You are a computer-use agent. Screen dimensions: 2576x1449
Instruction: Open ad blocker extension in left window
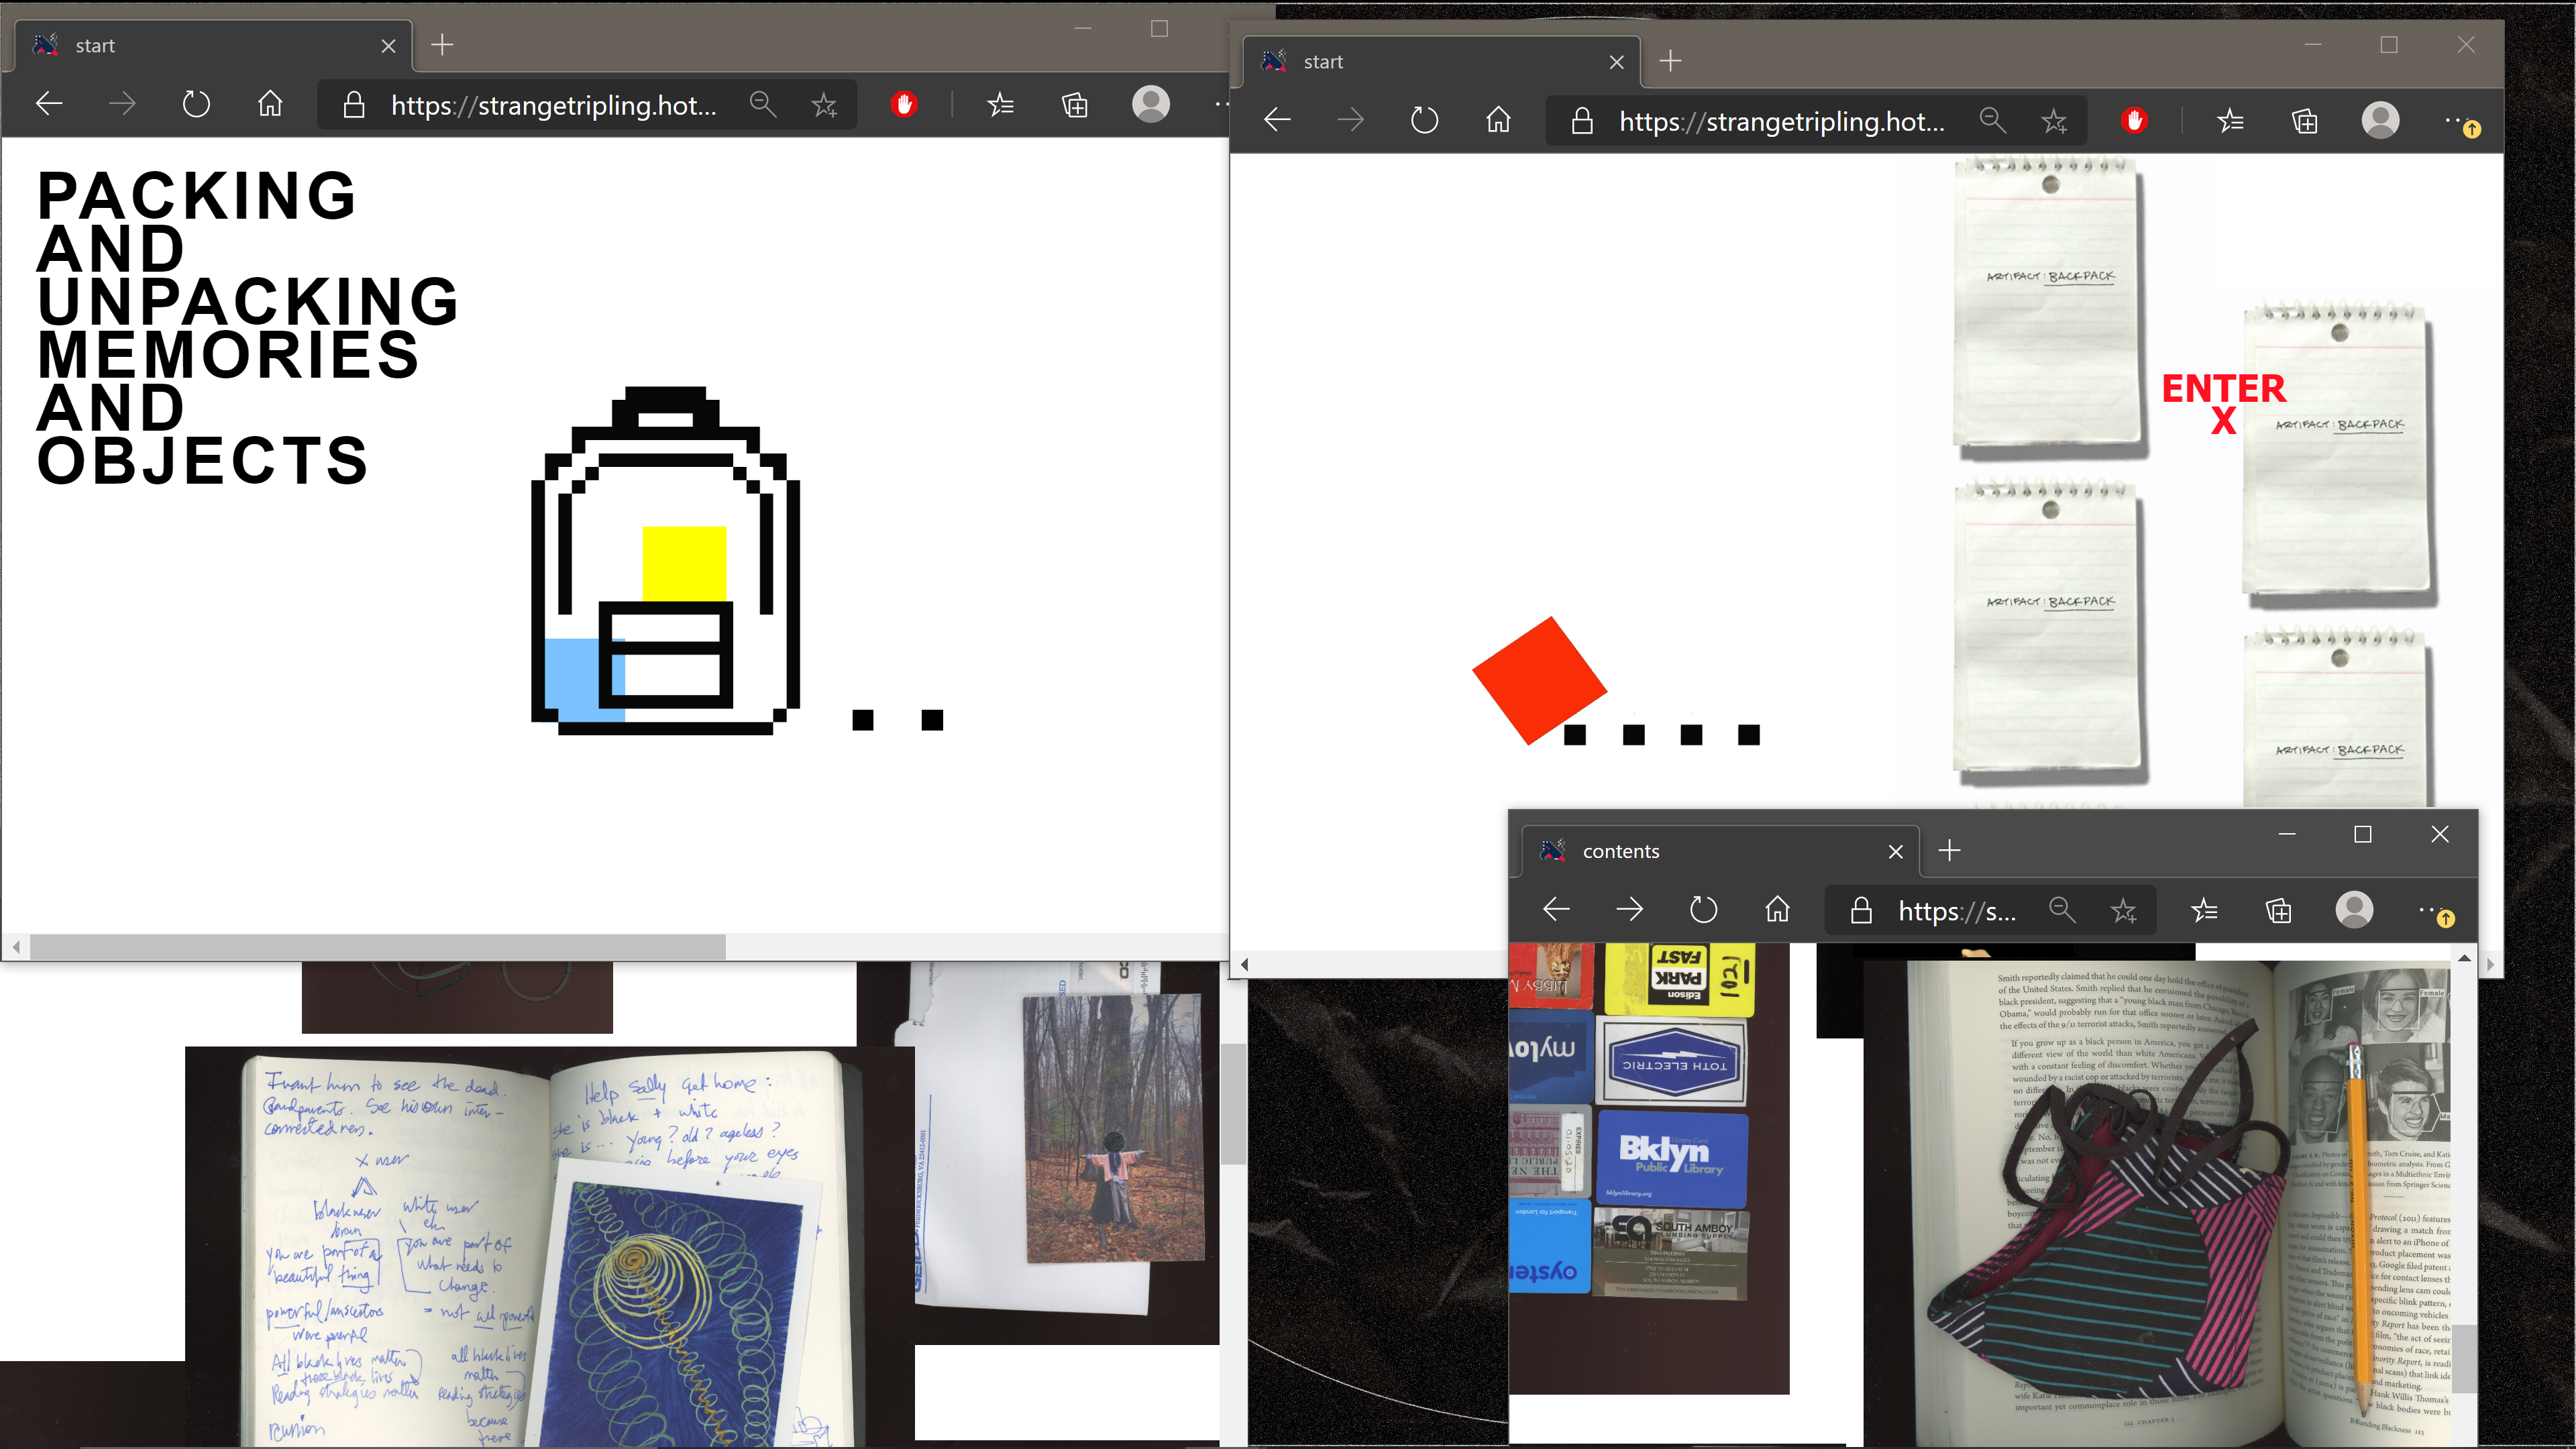(904, 104)
